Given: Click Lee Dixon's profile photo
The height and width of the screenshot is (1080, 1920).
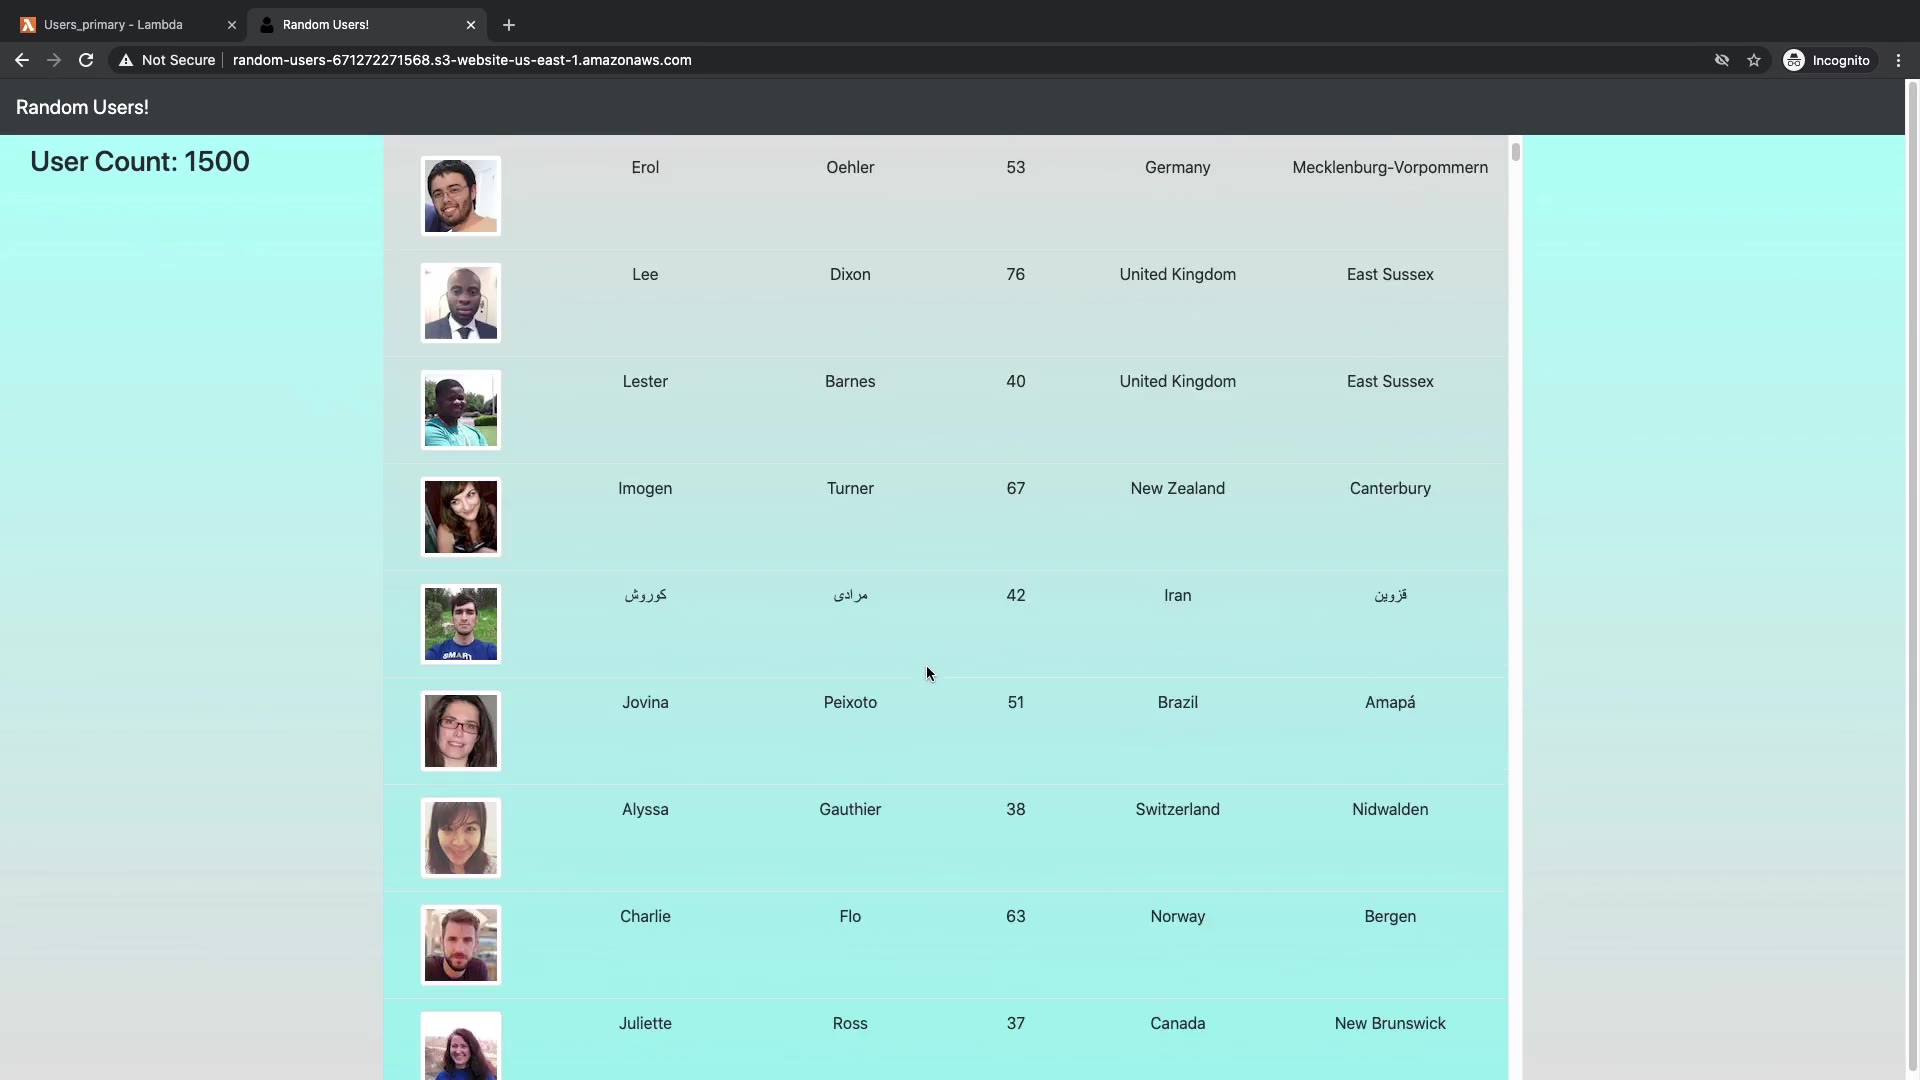Looking at the screenshot, I should [x=460, y=303].
